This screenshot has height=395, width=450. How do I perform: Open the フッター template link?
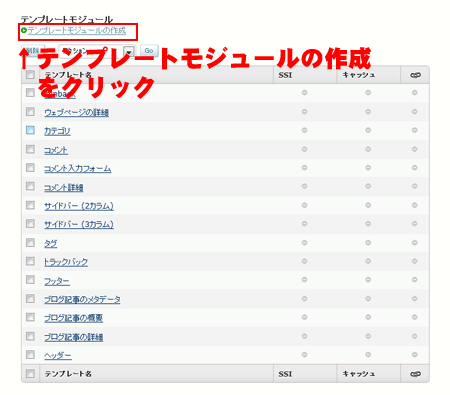coord(57,281)
